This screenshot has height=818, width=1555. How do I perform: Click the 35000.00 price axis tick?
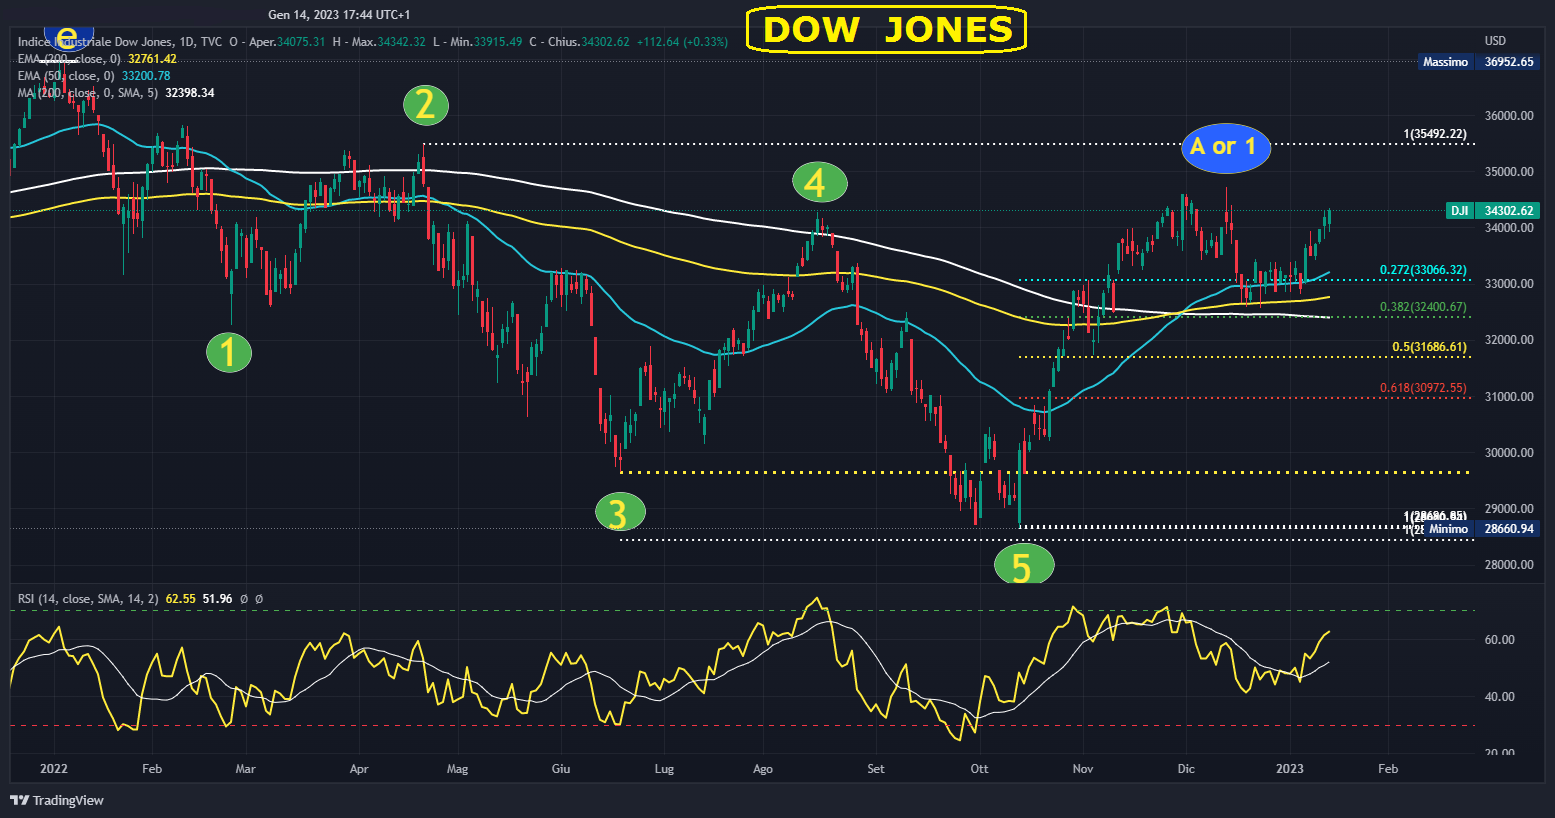tap(1509, 172)
